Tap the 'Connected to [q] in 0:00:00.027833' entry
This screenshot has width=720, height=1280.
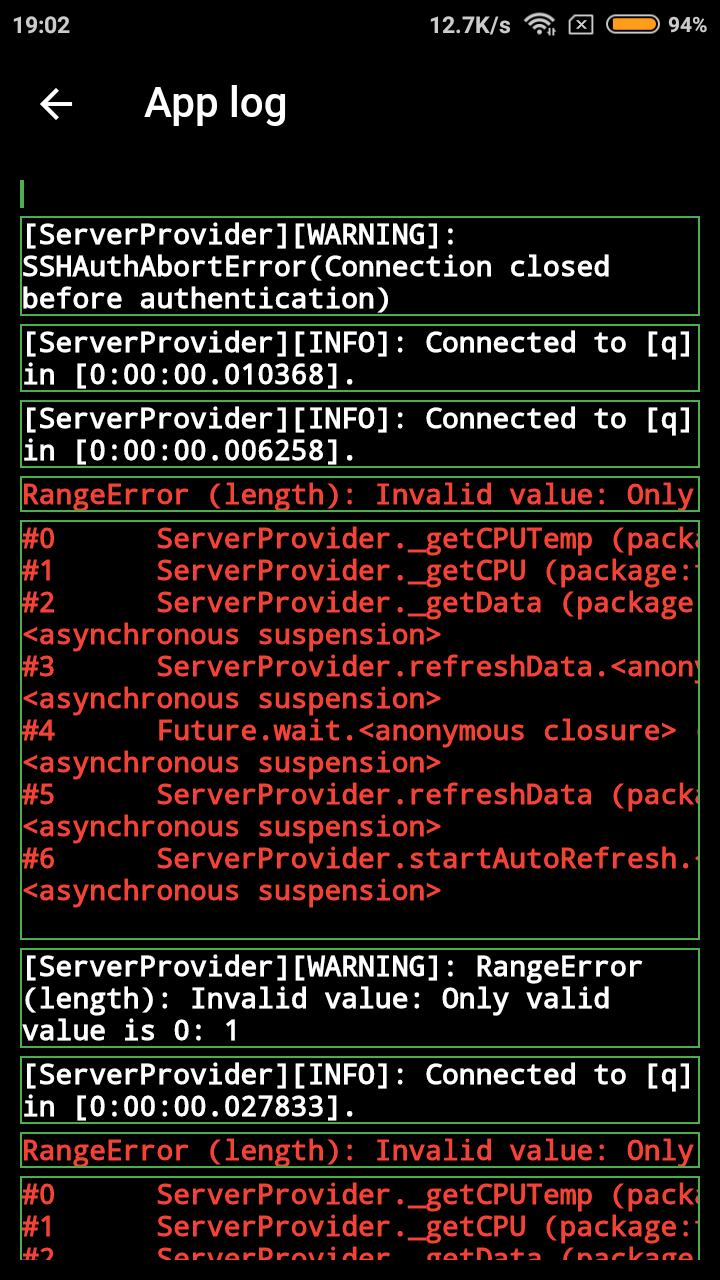coord(360,1090)
